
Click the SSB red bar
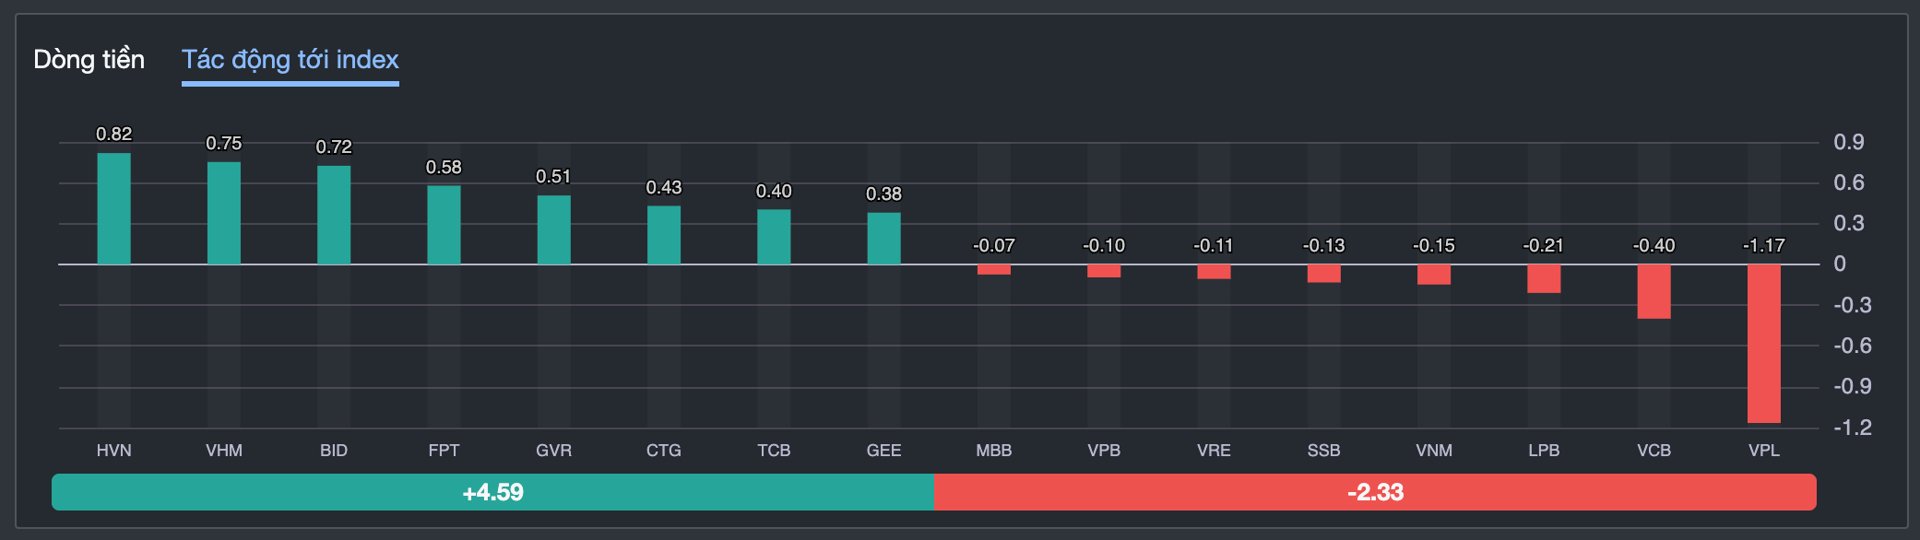point(1324,274)
